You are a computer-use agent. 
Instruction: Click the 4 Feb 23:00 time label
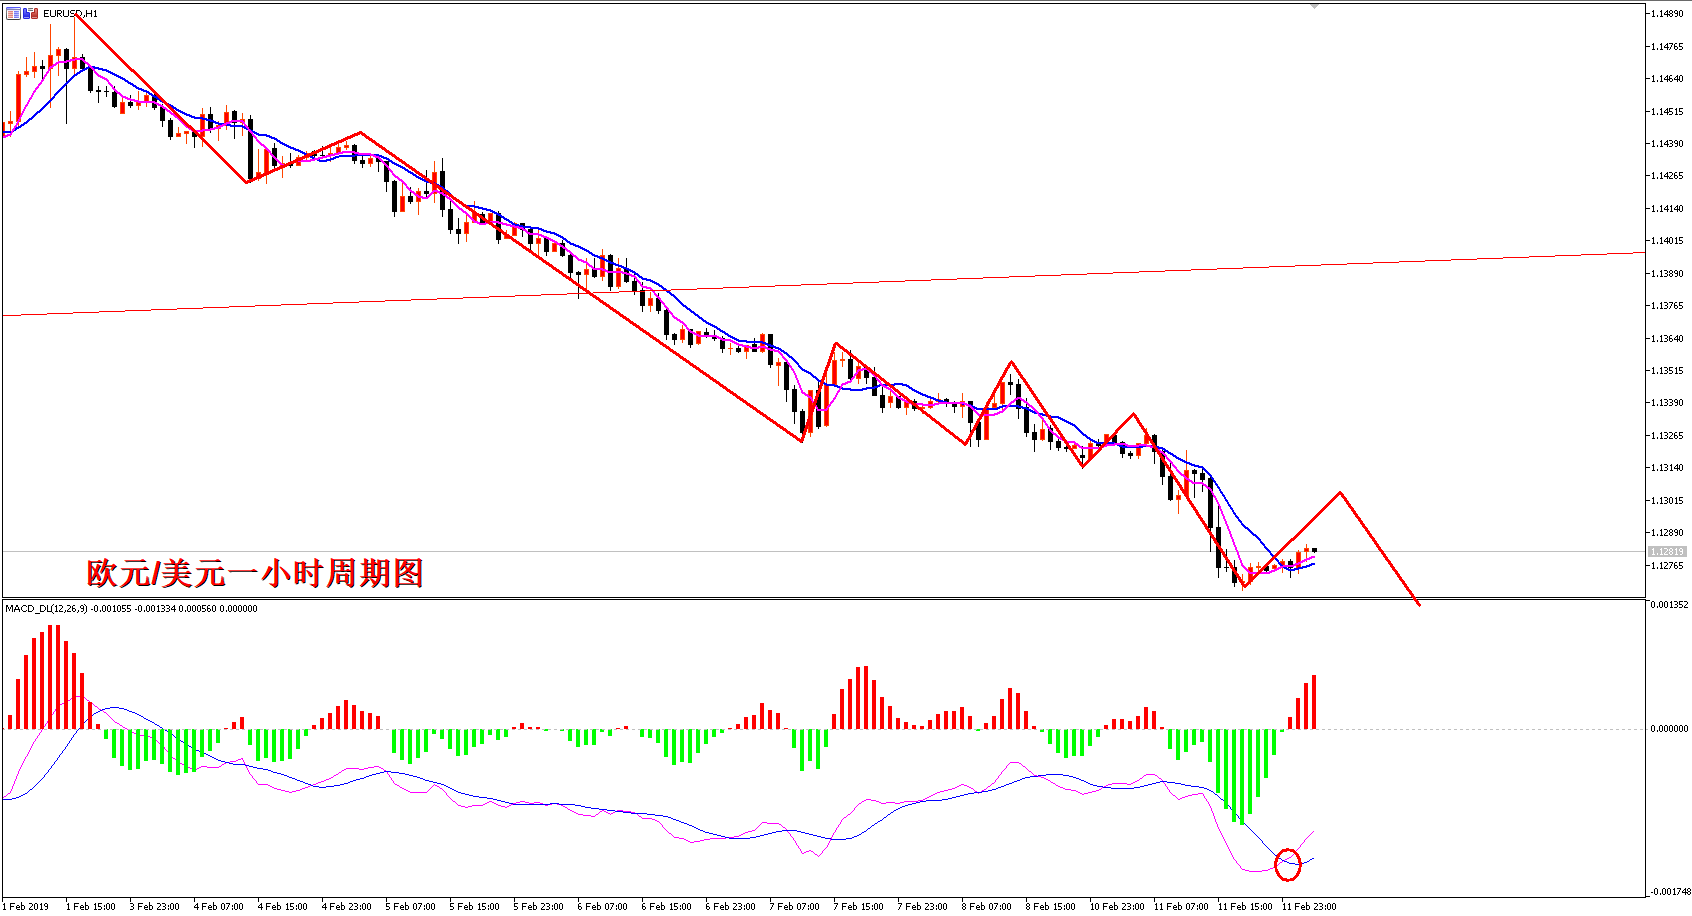pyautogui.click(x=346, y=907)
